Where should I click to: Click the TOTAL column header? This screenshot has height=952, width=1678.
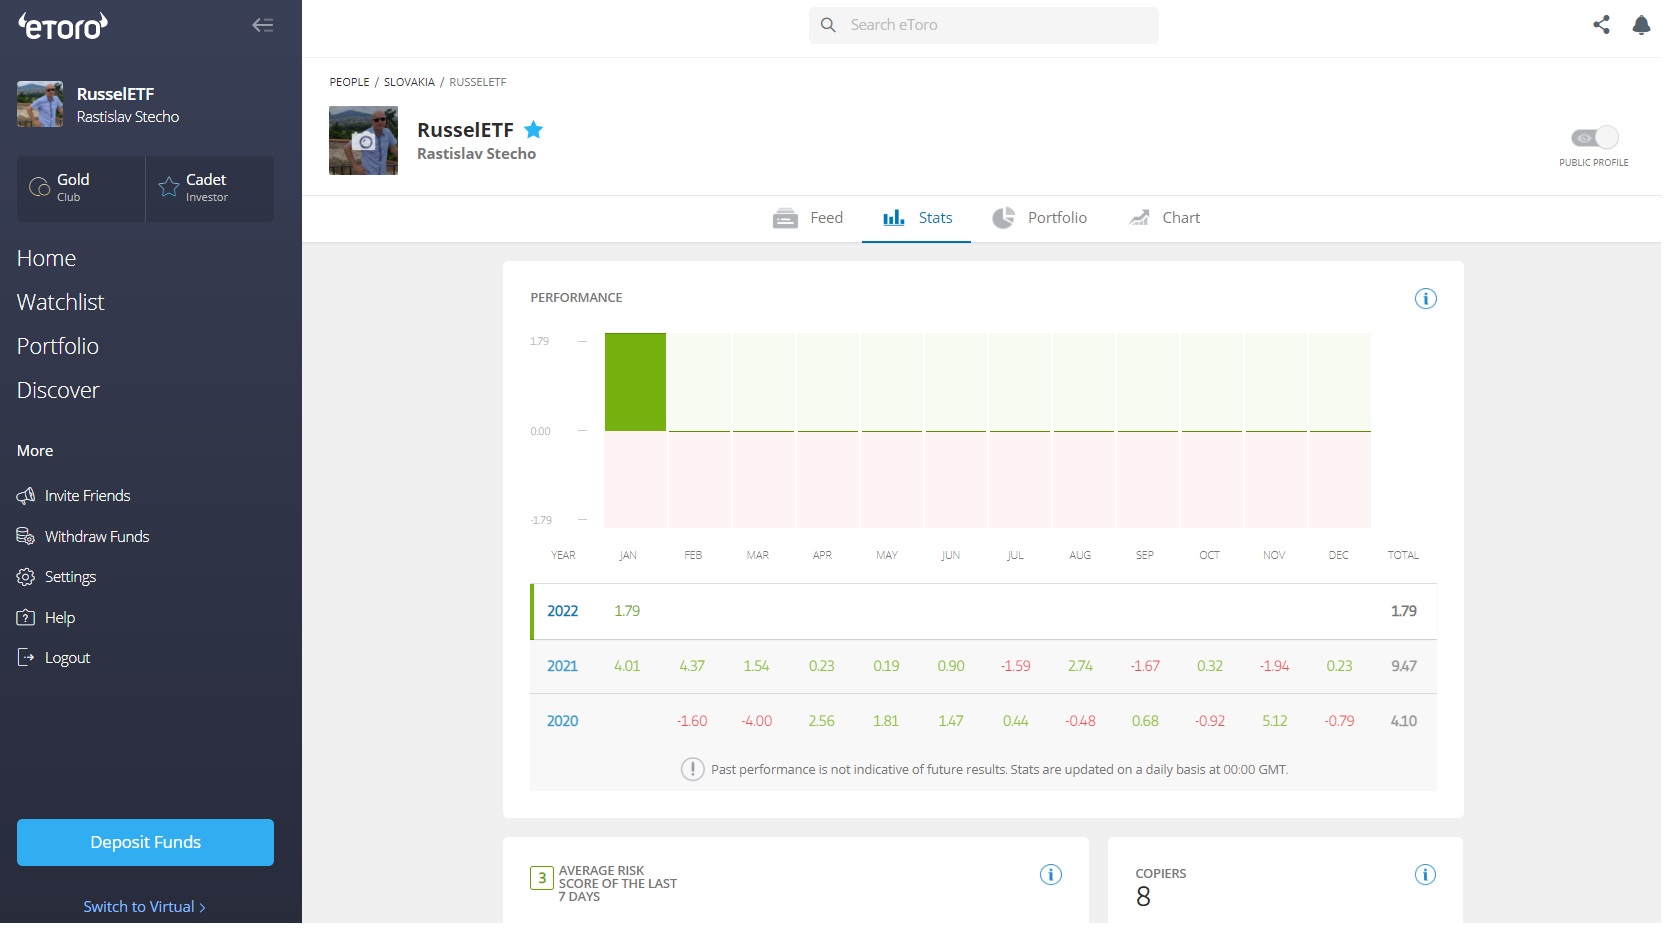1403,555
